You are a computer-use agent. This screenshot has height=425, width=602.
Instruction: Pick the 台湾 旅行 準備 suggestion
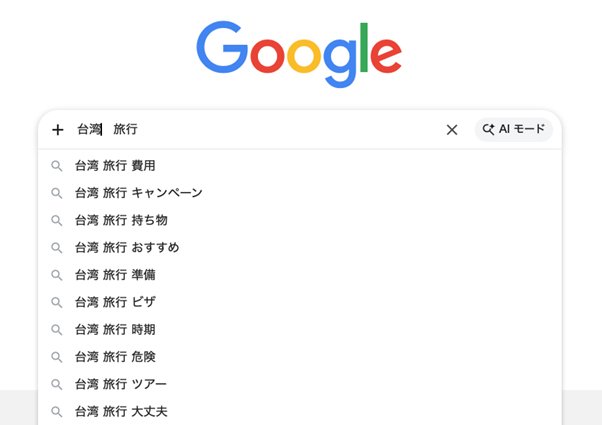[x=115, y=274]
